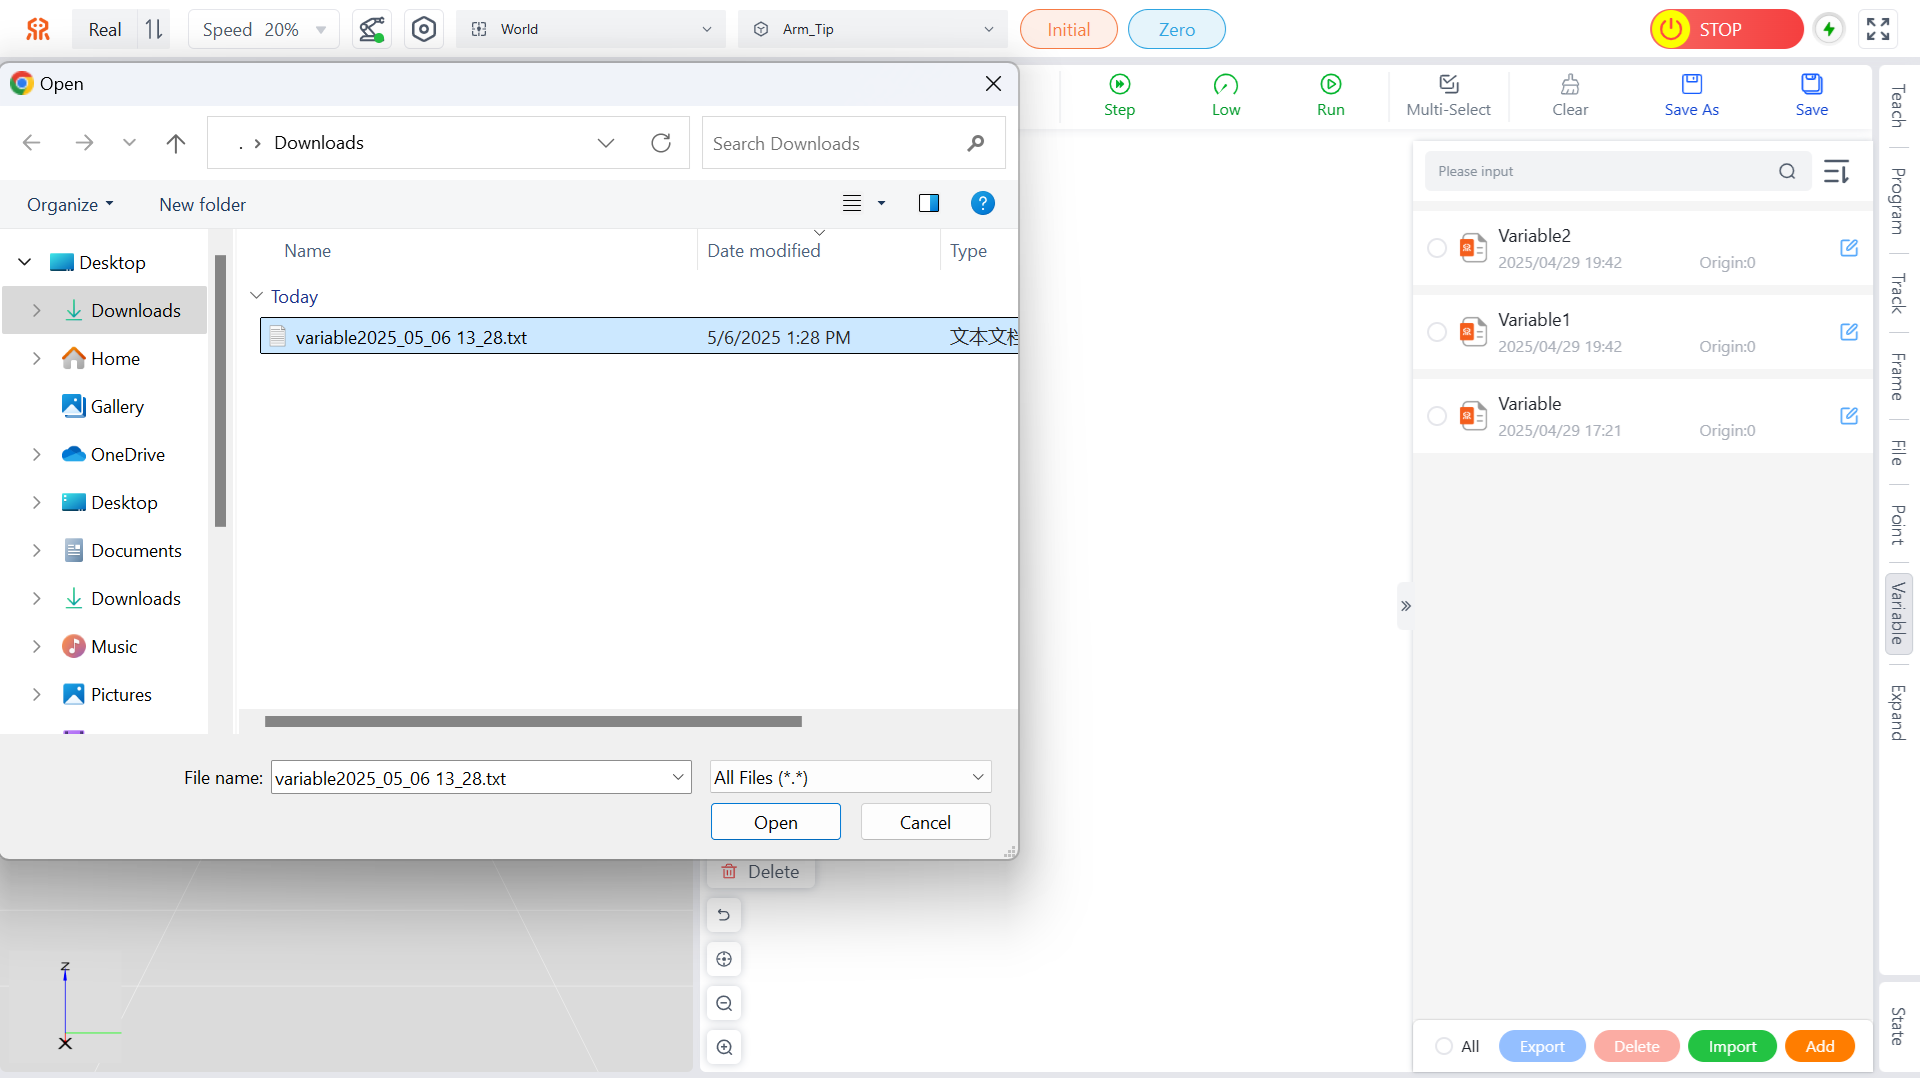Switch to the Point side tab
1920x1078 pixels.
[1897, 524]
